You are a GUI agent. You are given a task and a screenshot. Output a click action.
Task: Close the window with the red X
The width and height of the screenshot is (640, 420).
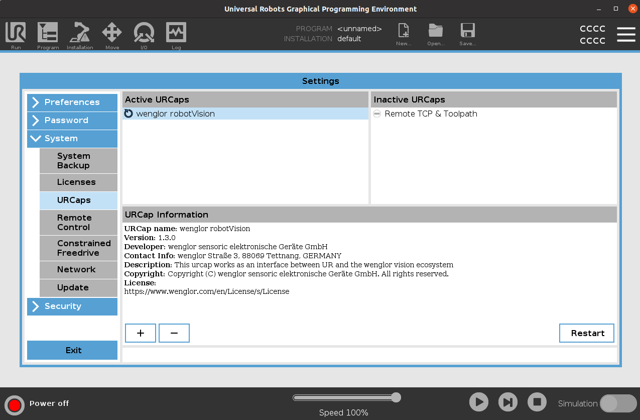633,9
